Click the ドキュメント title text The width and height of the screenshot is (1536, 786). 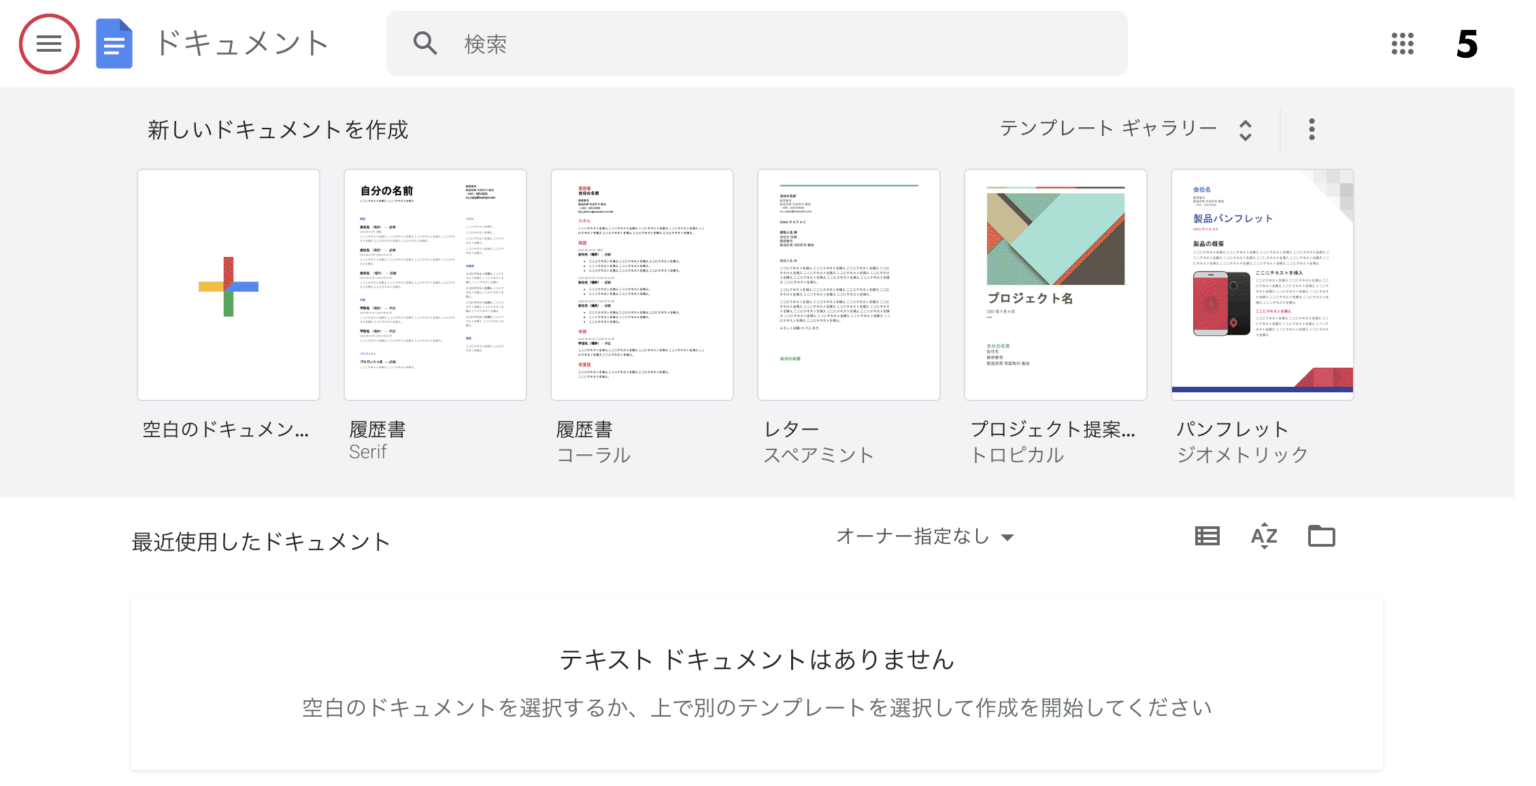(241, 43)
